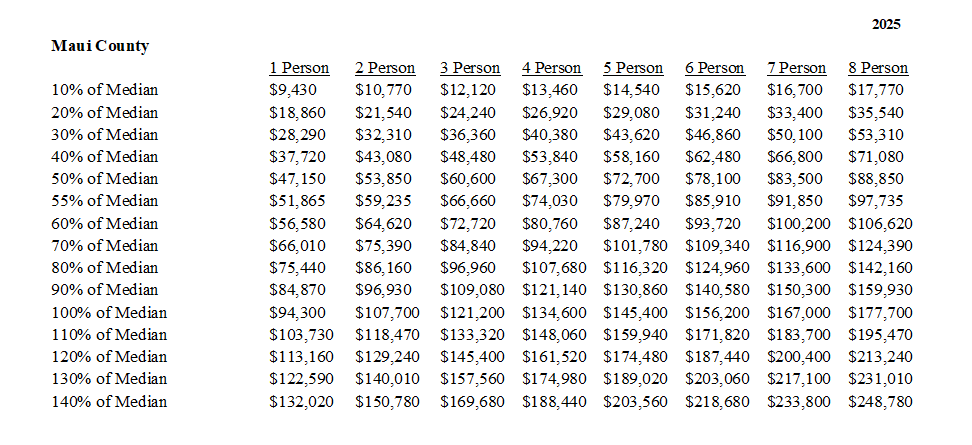Click the $67,300 cell
This screenshot has height=445, width=972.
tap(550, 178)
